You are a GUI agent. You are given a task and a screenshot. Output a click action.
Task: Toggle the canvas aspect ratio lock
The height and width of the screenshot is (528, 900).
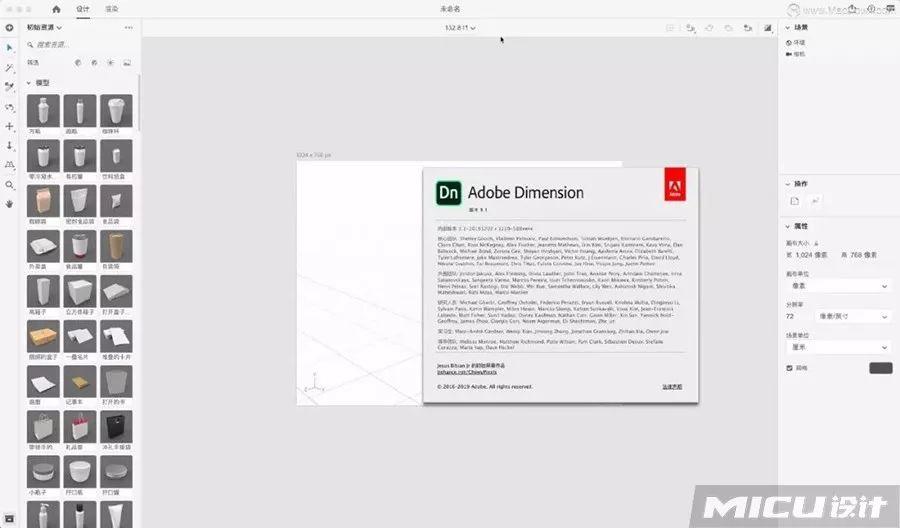[x=817, y=243]
